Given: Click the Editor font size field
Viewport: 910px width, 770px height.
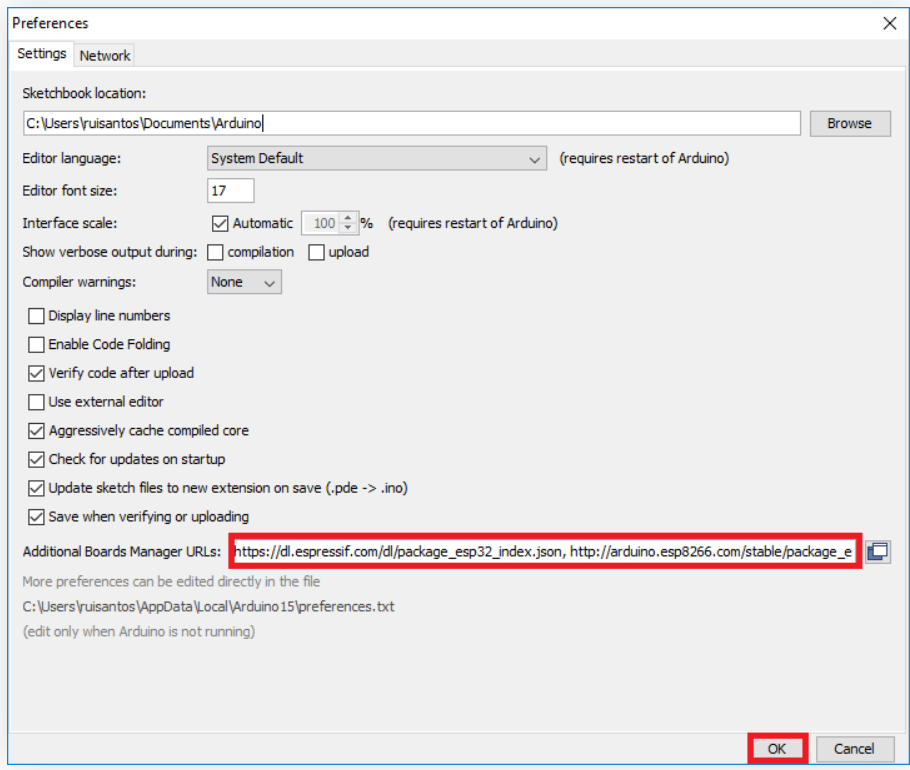Looking at the screenshot, I should point(230,191).
